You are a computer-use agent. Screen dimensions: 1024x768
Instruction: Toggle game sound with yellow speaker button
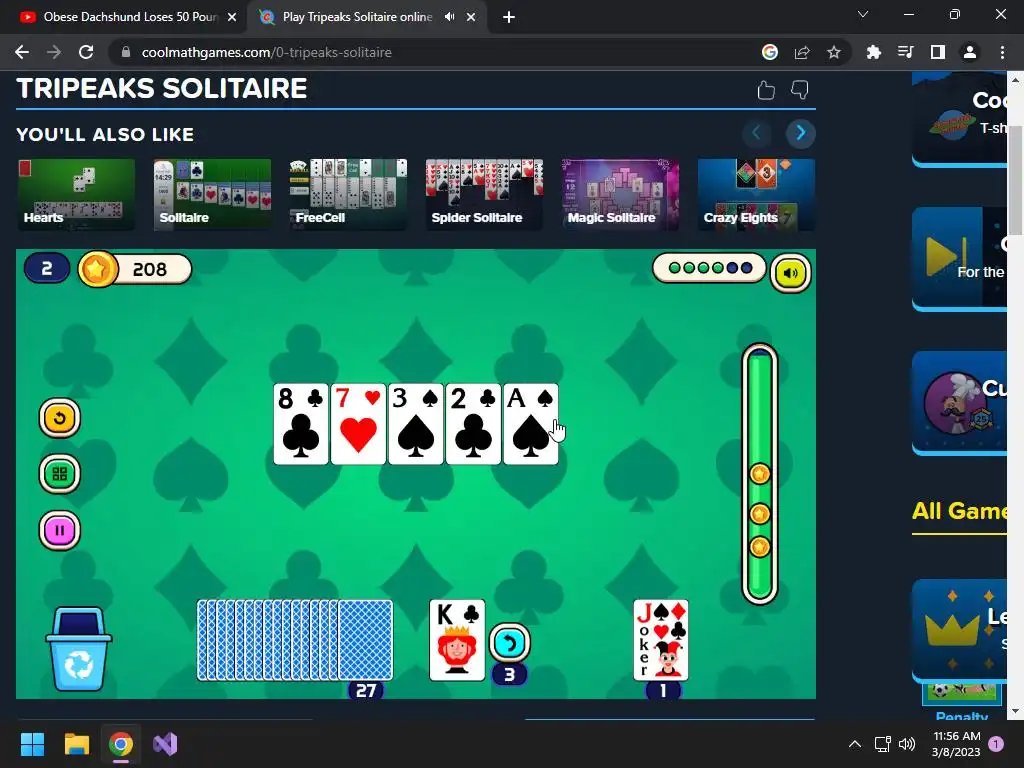[790, 273]
